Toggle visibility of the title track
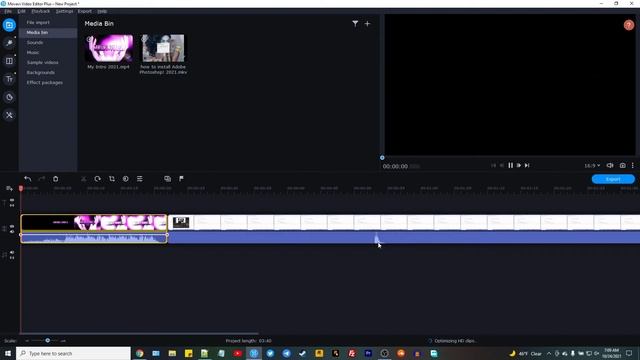 [x=12, y=200]
